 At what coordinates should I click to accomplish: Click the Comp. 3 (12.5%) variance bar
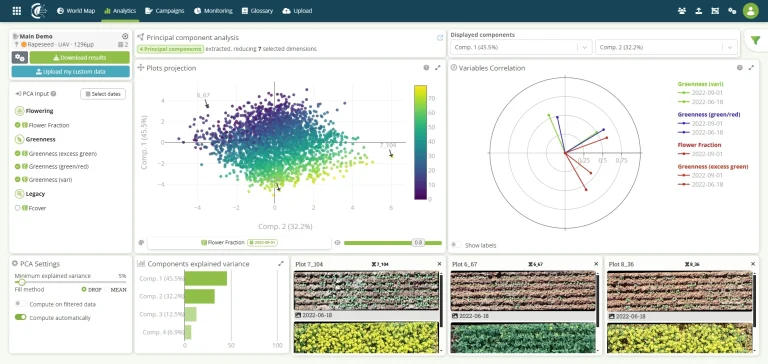pyautogui.click(x=191, y=315)
